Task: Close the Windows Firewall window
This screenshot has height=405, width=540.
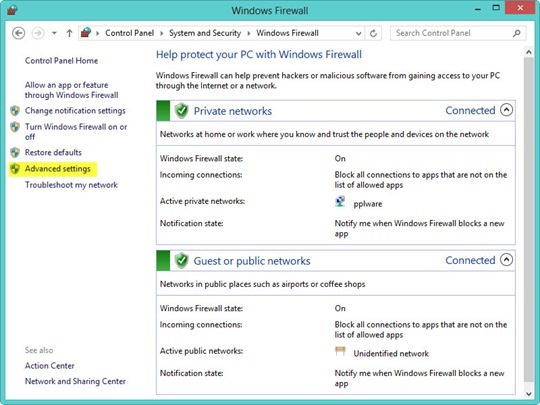Action: 520,8
